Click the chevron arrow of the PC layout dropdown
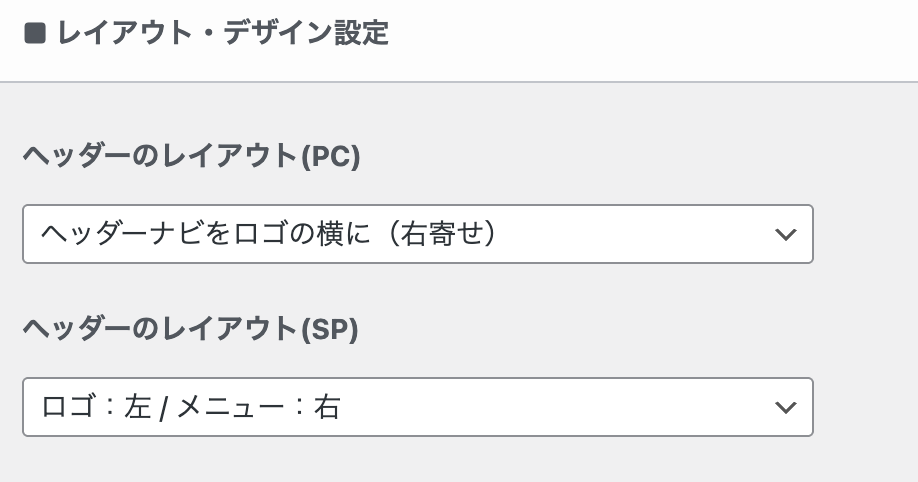The width and height of the screenshot is (918, 482). (786, 234)
